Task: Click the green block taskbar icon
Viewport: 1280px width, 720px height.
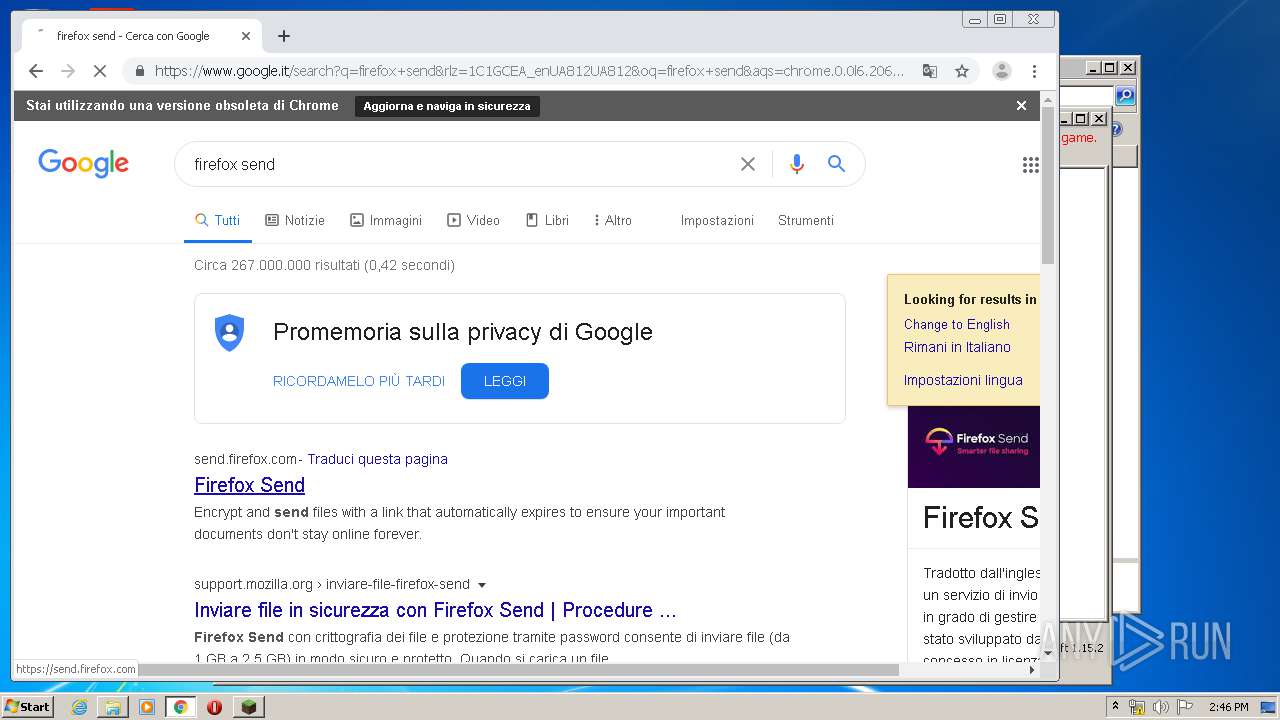Action: tap(248, 707)
